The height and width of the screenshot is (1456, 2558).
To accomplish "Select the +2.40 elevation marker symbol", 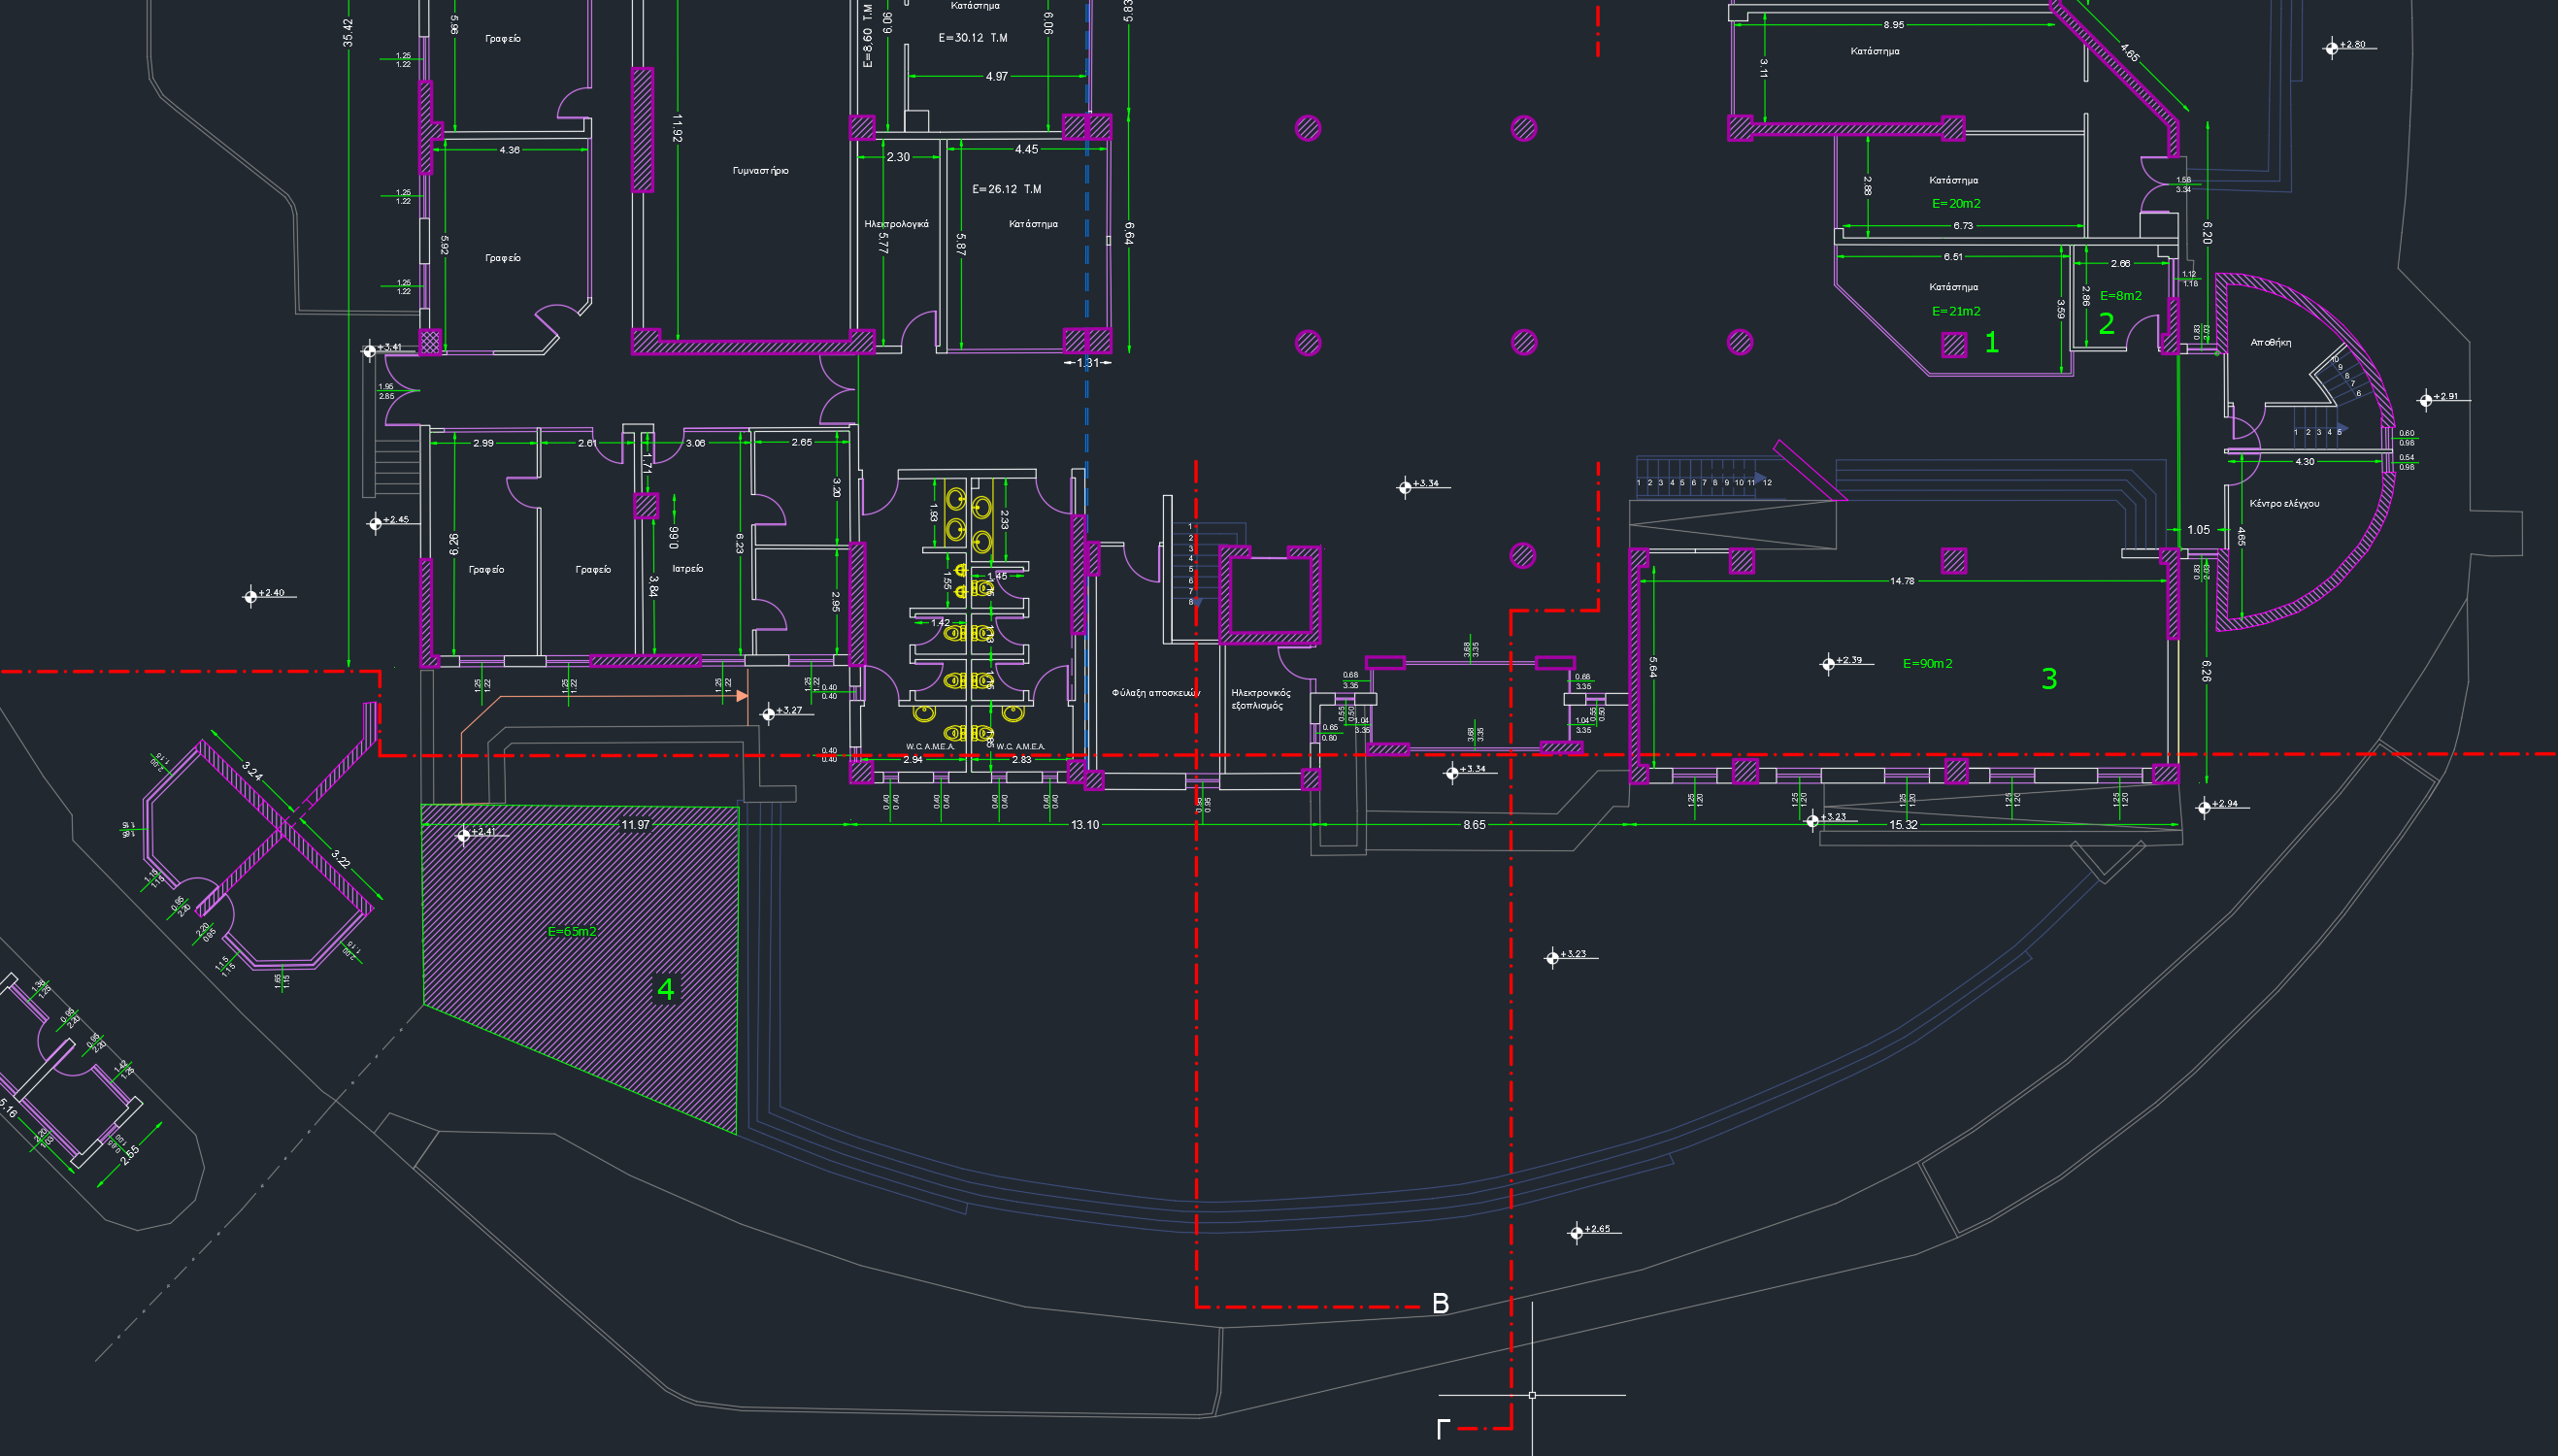I will tap(250, 597).
